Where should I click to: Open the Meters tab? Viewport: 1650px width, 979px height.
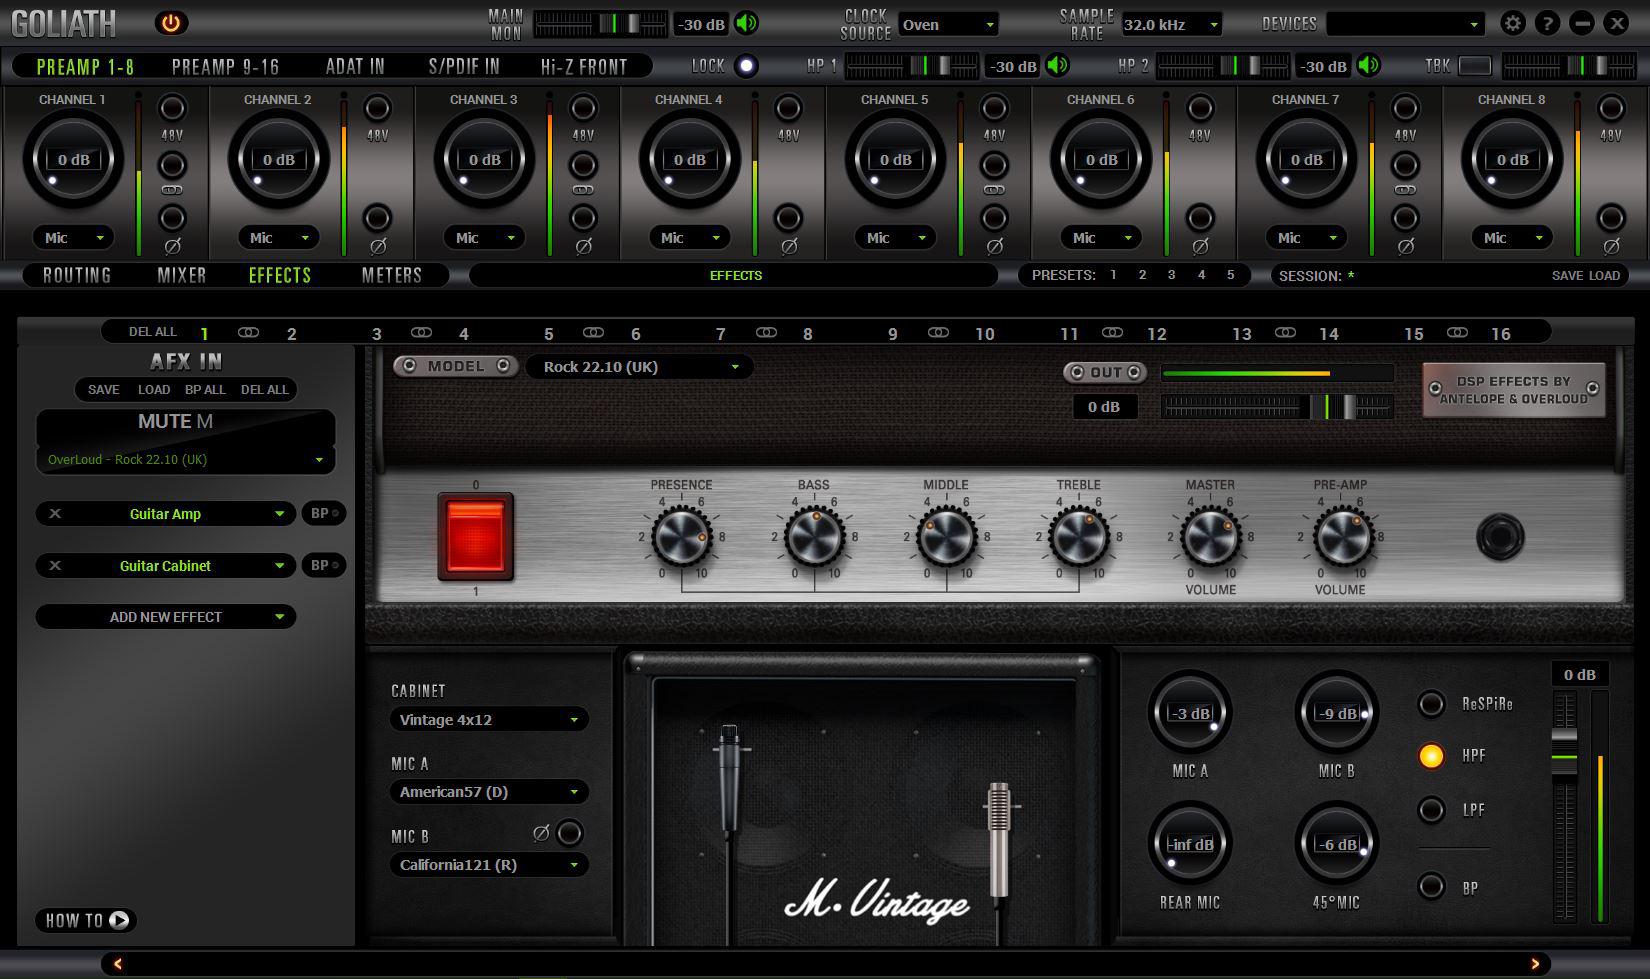point(391,275)
